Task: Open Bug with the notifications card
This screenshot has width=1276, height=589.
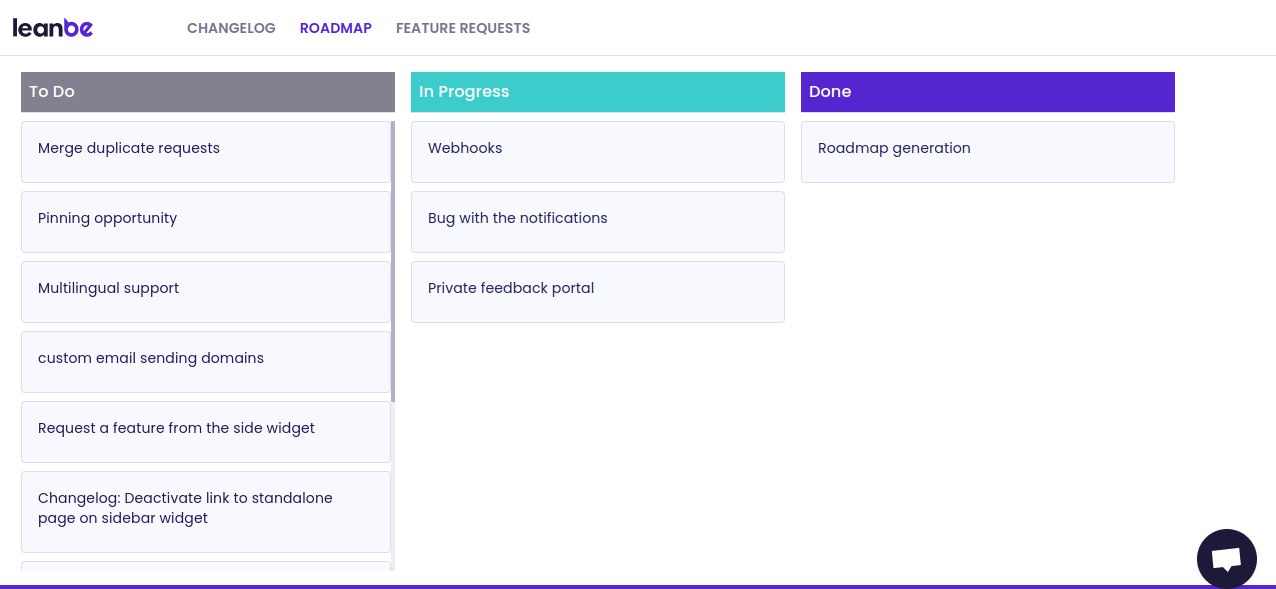Action: (x=598, y=222)
